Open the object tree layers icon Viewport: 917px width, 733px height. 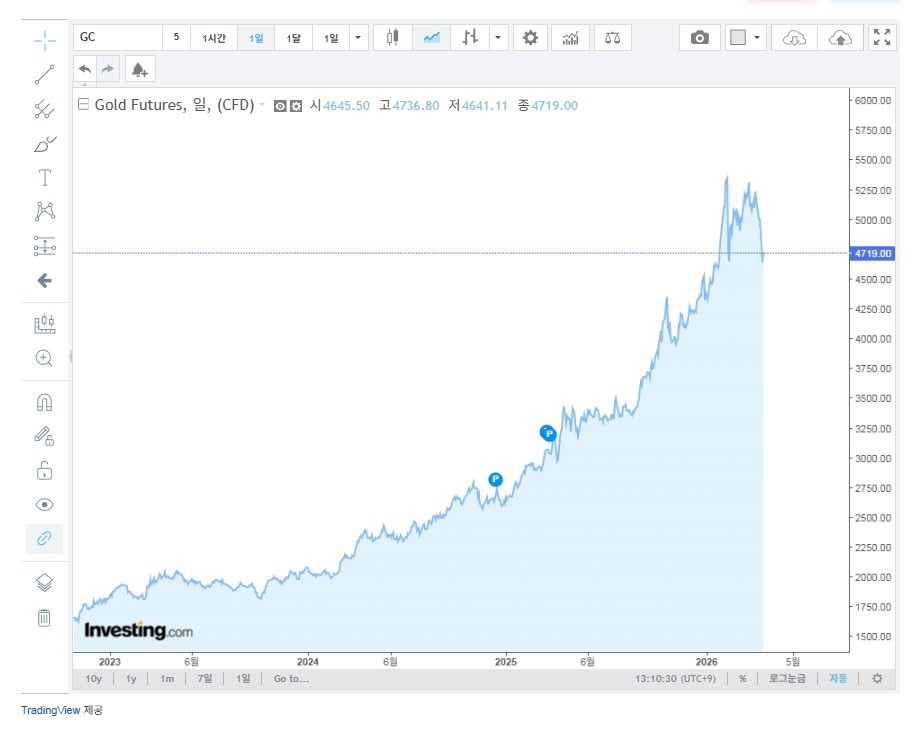tap(44, 583)
